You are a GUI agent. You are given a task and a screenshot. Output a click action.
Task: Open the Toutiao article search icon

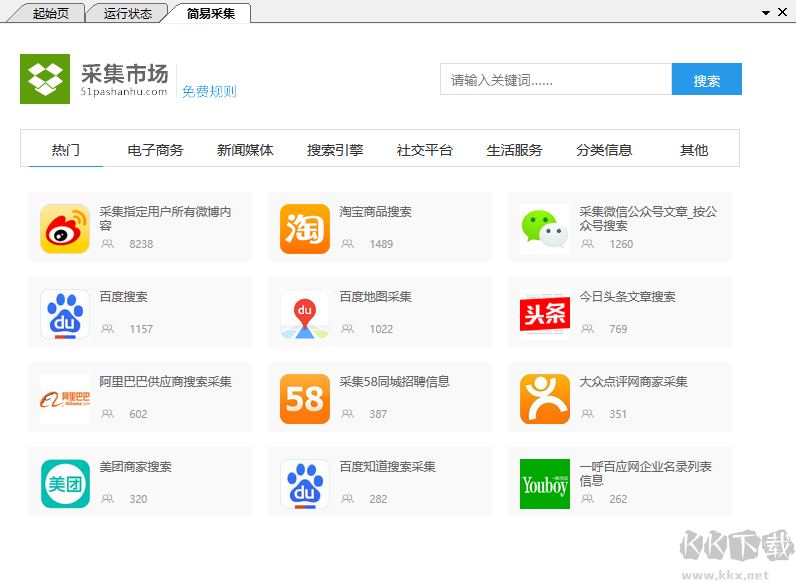pyautogui.click(x=545, y=314)
